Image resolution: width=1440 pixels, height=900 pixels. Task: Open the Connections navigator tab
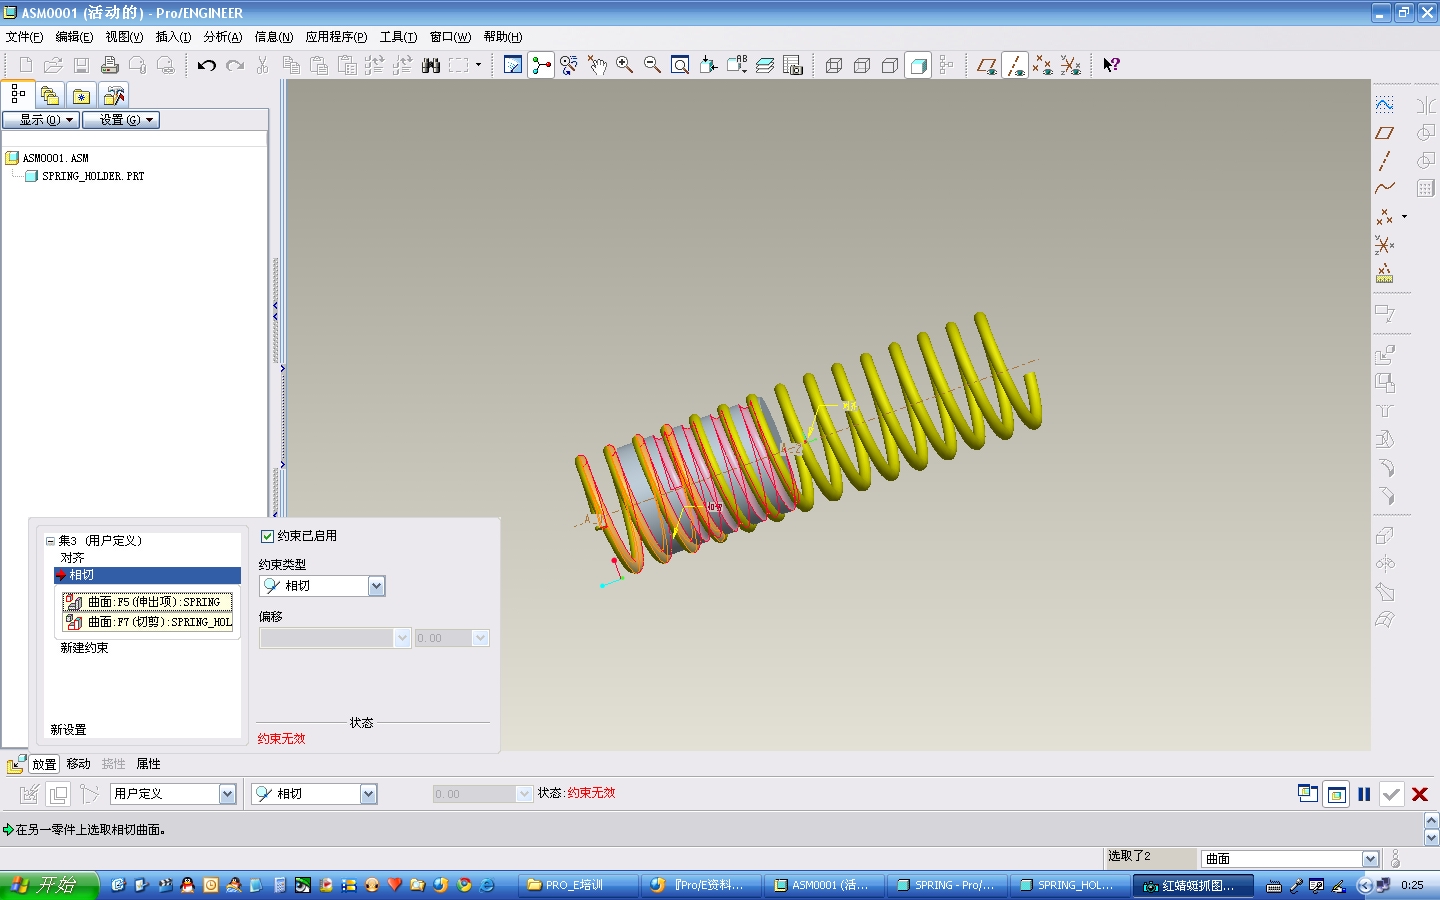(115, 96)
